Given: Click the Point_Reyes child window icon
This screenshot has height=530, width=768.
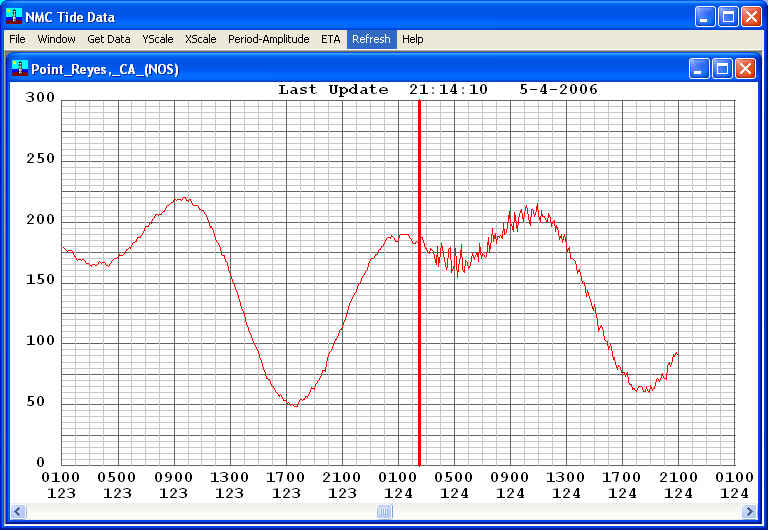Looking at the screenshot, I should (x=20, y=68).
